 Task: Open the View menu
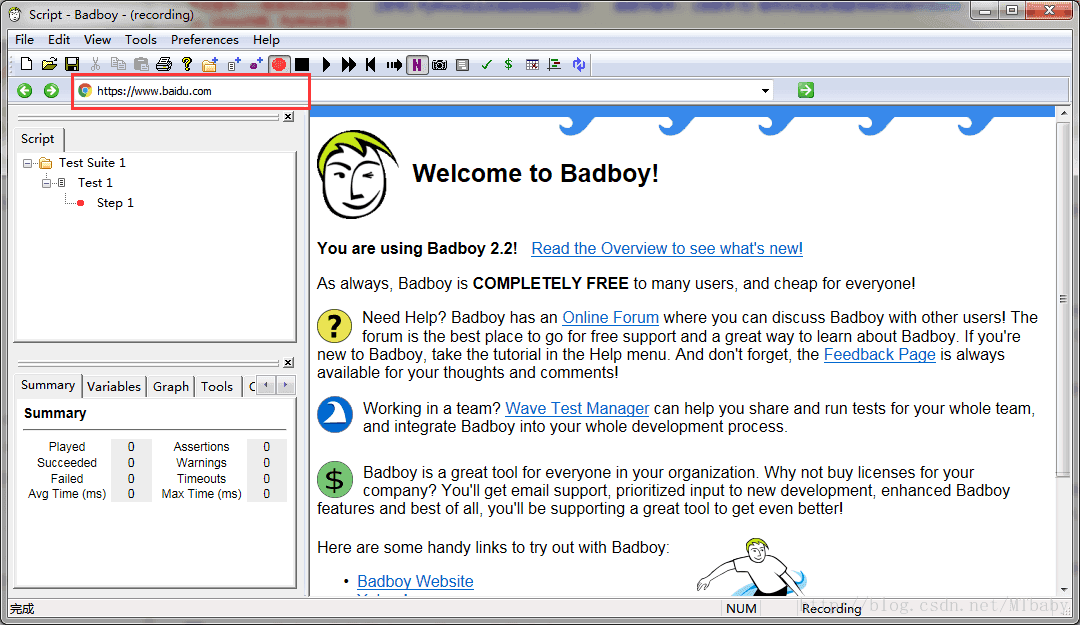click(97, 39)
